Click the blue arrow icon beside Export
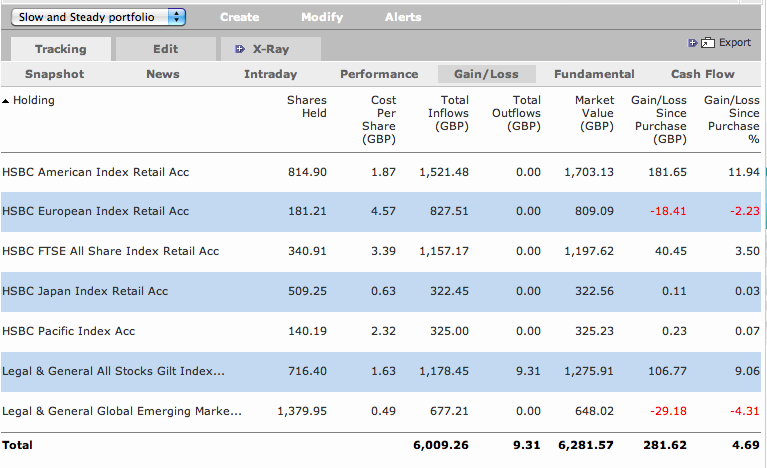Screen dimensions: 767x468 pyautogui.click(x=692, y=43)
